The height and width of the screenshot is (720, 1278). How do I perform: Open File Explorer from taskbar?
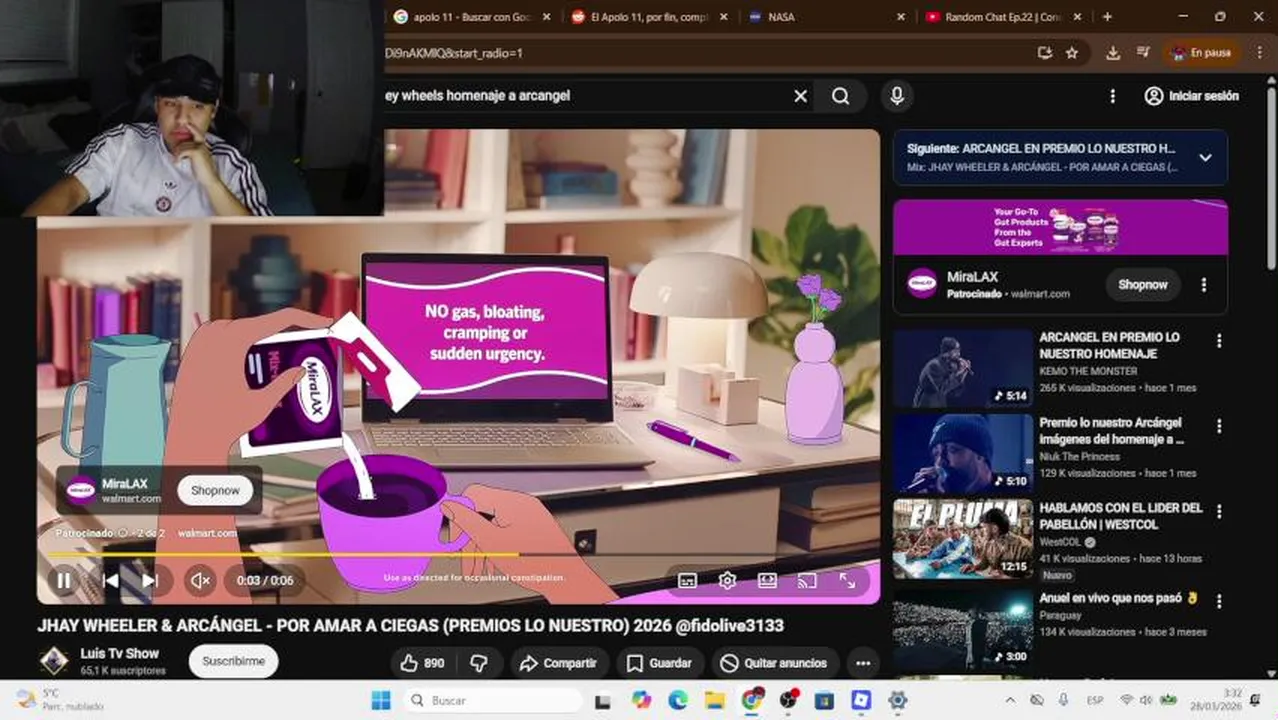pyautogui.click(x=714, y=700)
